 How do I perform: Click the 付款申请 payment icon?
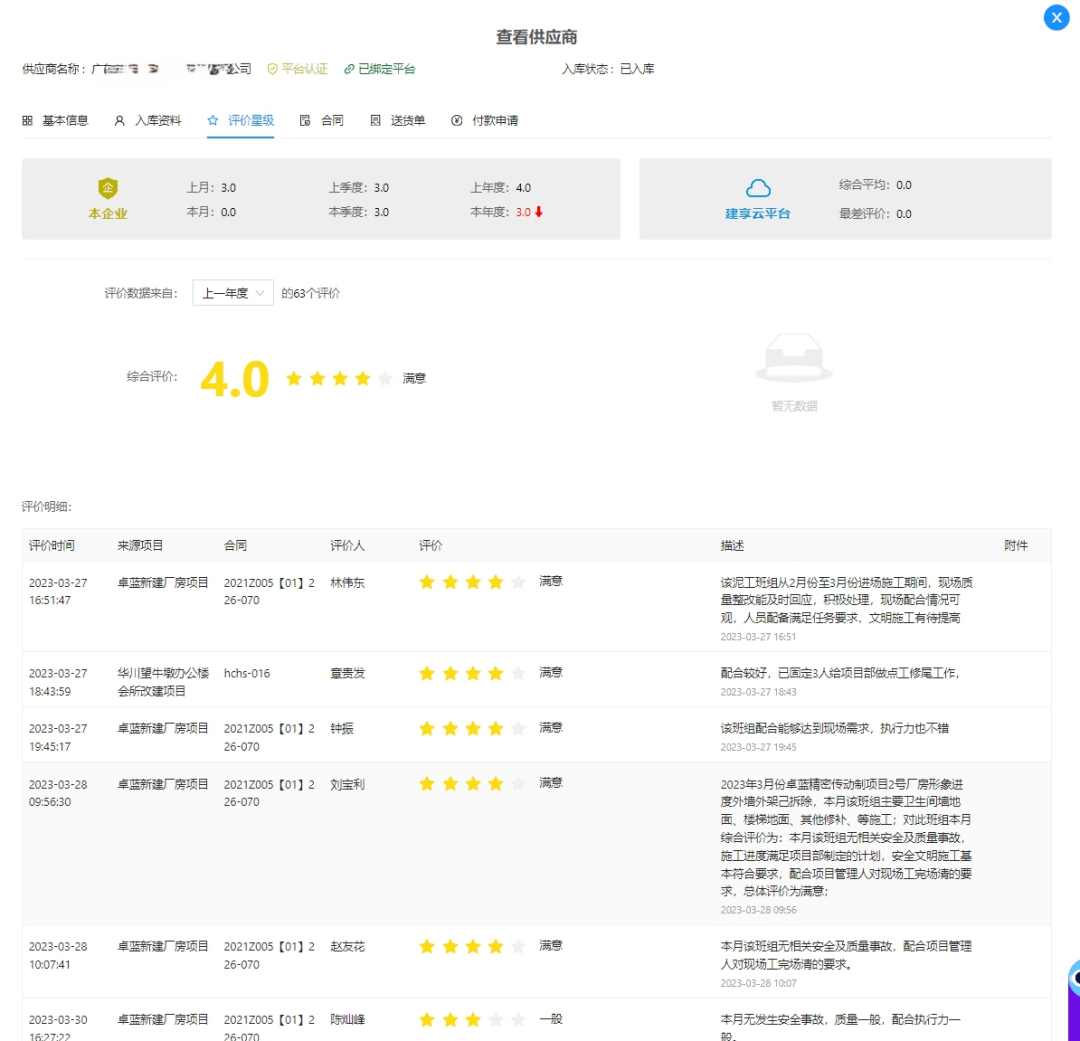pos(458,119)
